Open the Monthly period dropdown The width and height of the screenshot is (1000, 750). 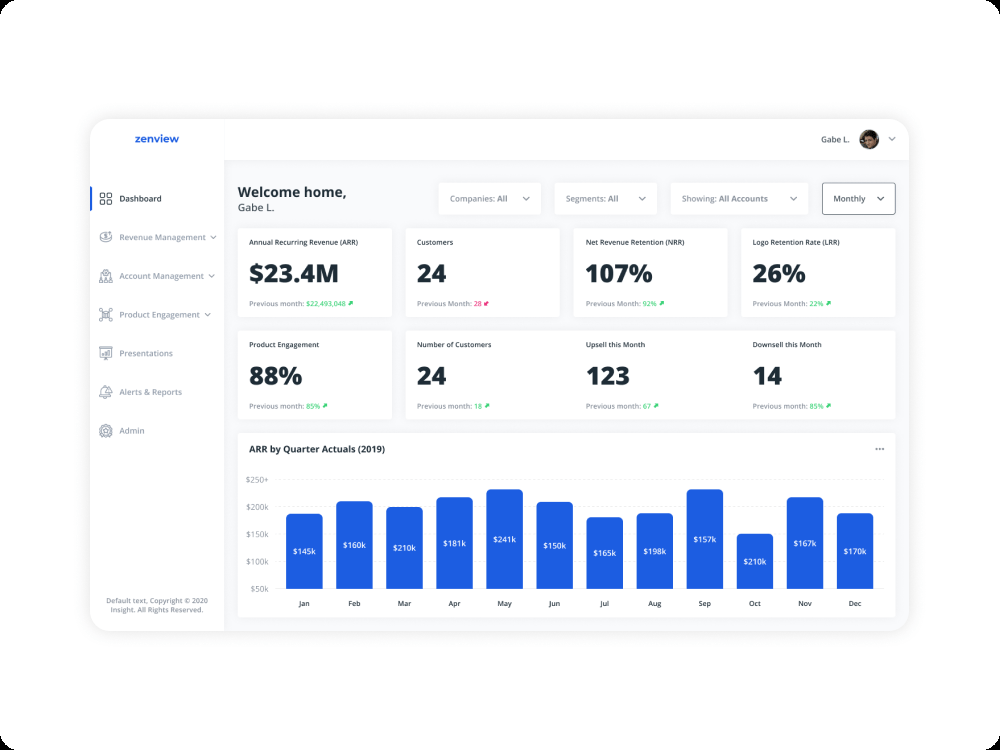[x=858, y=199]
